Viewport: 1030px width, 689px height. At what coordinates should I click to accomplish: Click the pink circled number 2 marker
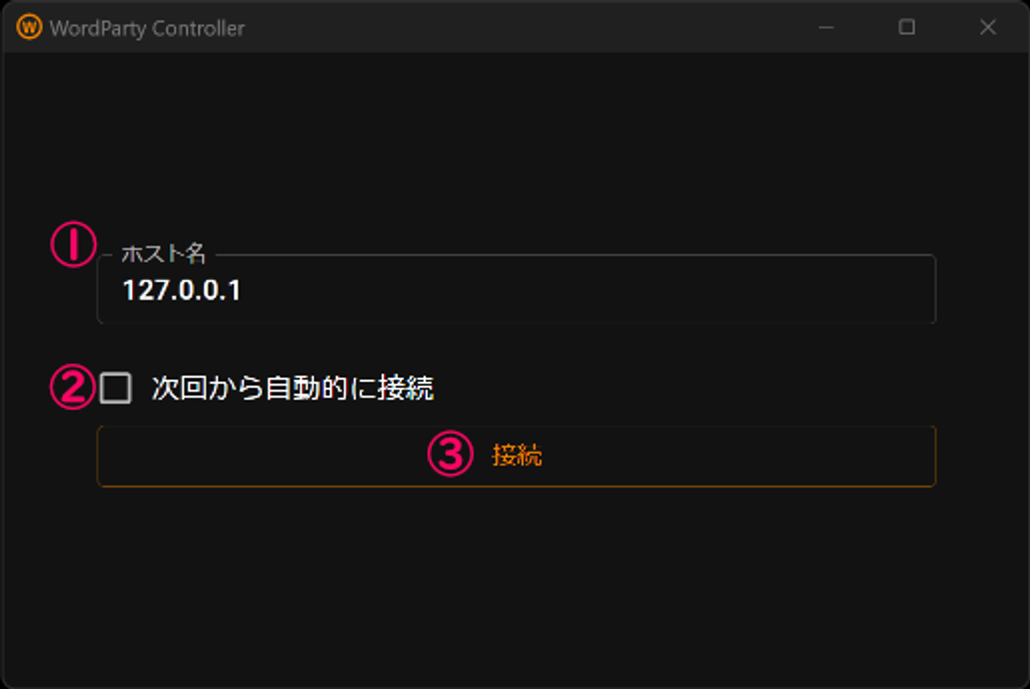tap(73, 387)
